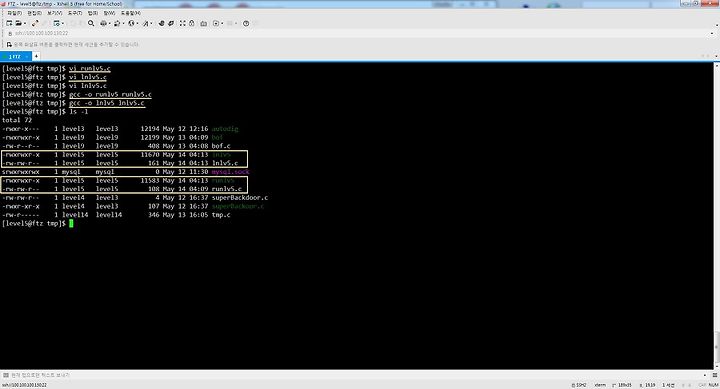Click the Find magnifier icon

click(91, 23)
